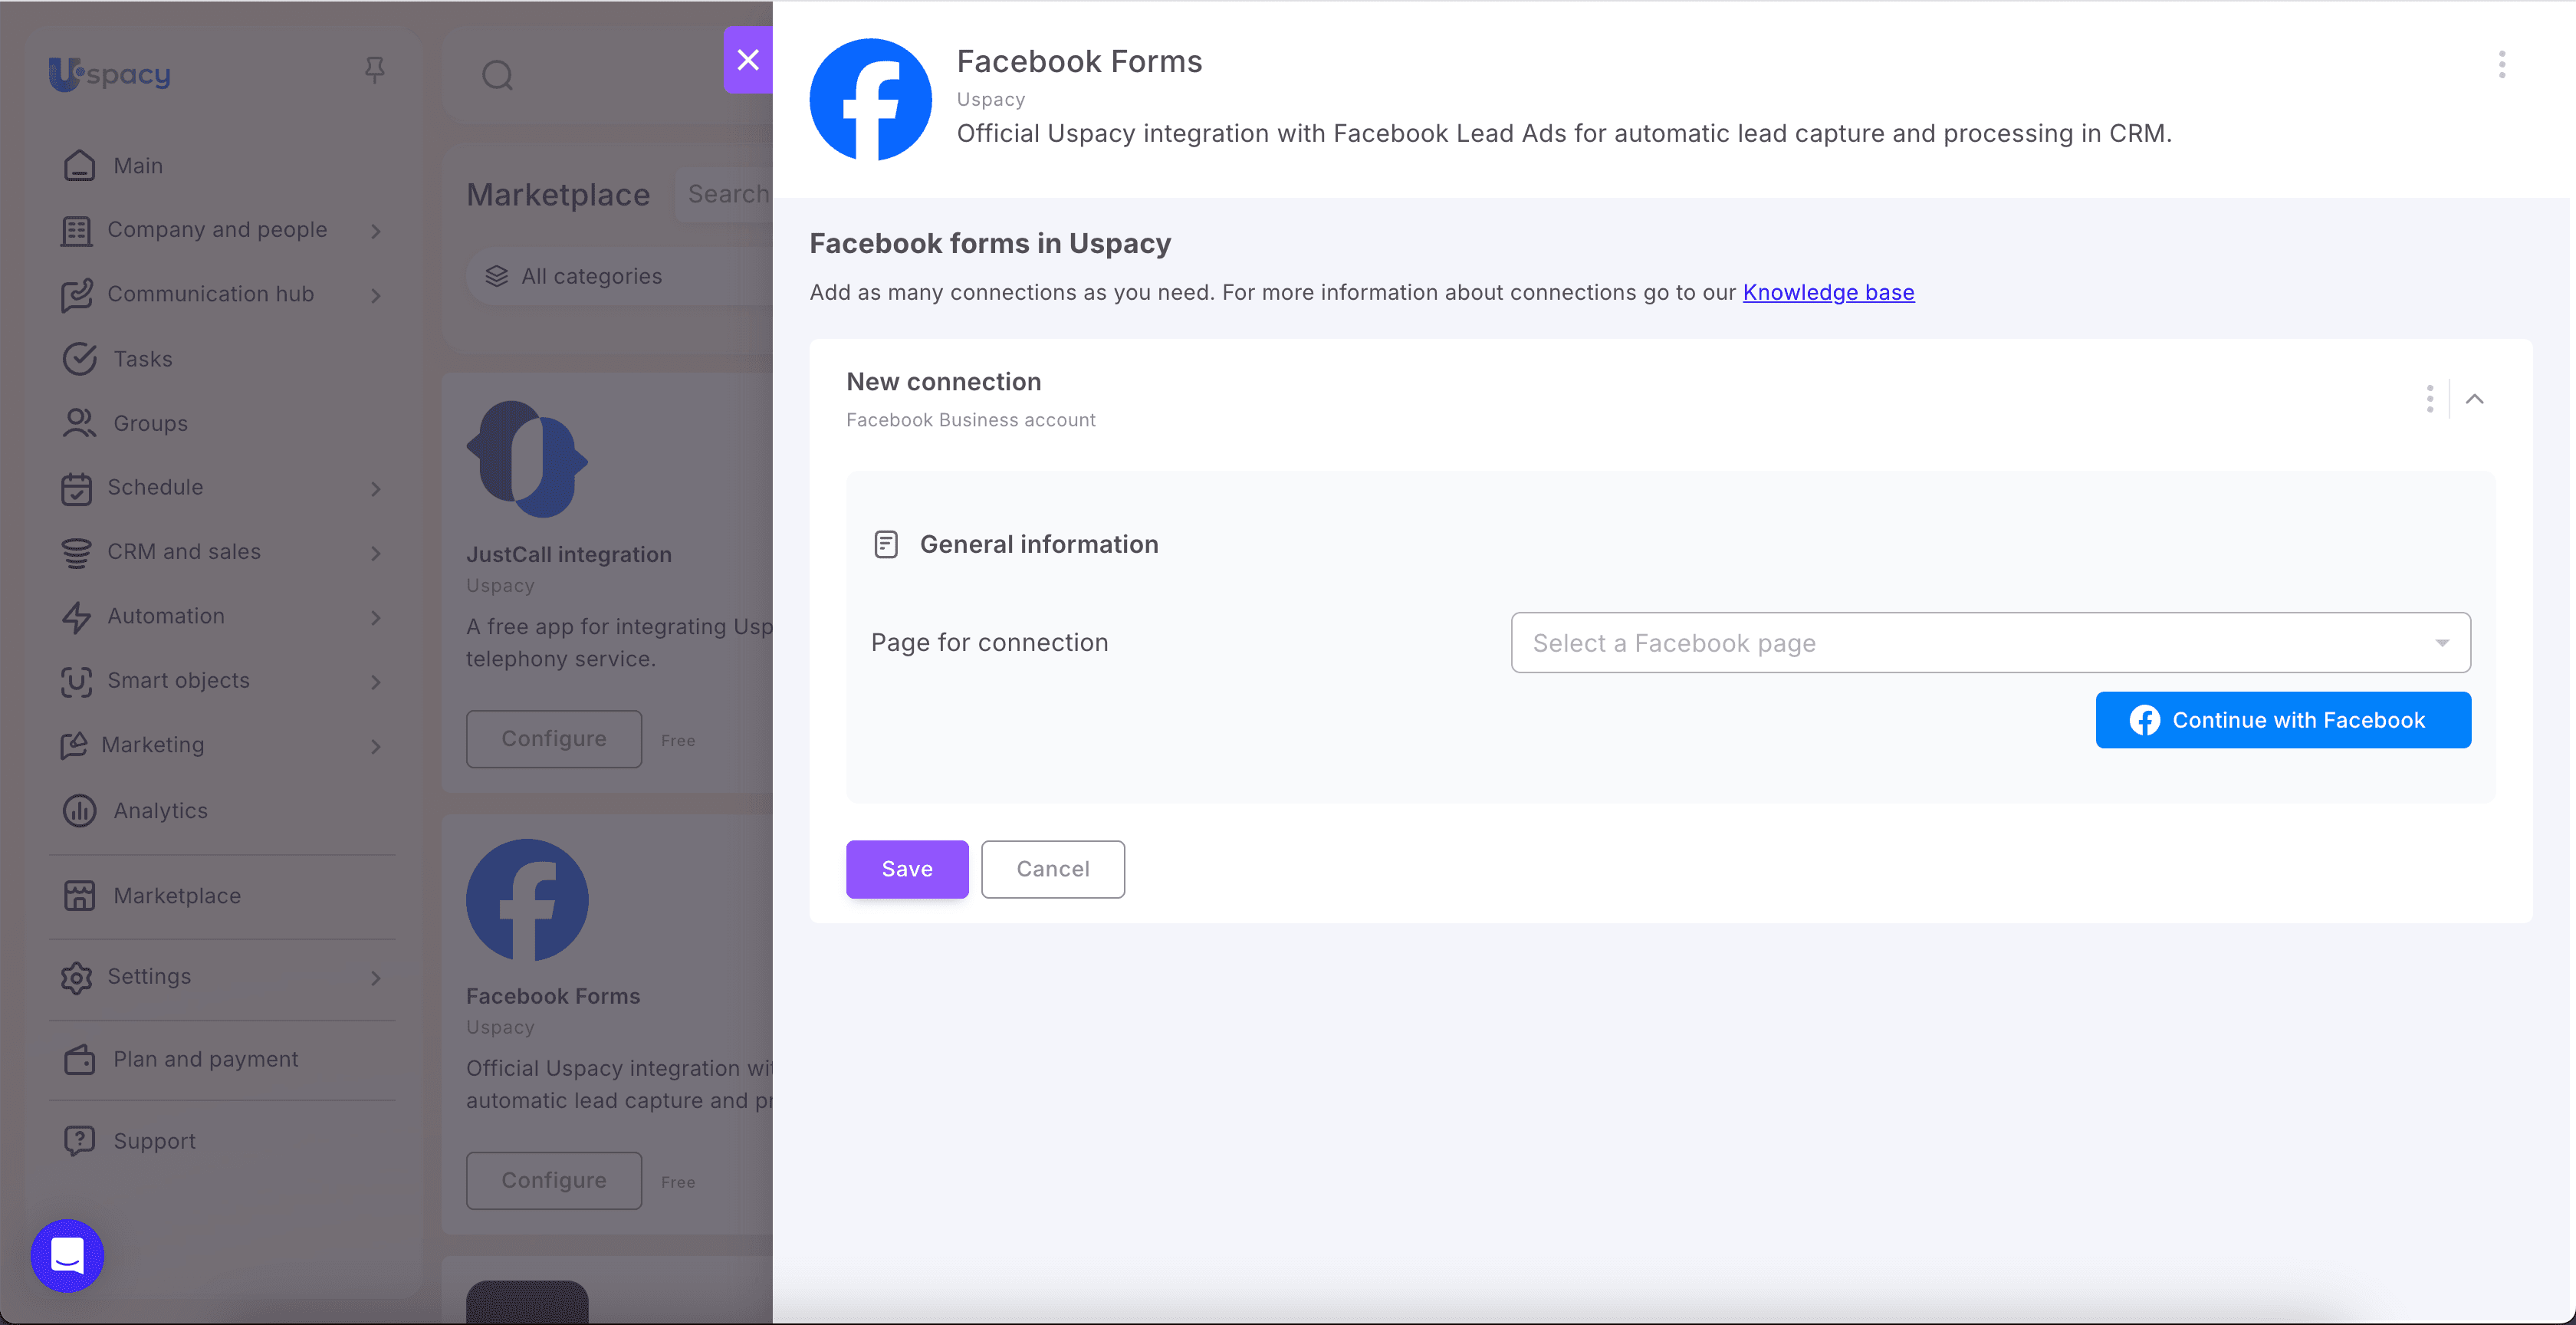Click the Automation lightning icon
The height and width of the screenshot is (1325, 2576).
76,617
